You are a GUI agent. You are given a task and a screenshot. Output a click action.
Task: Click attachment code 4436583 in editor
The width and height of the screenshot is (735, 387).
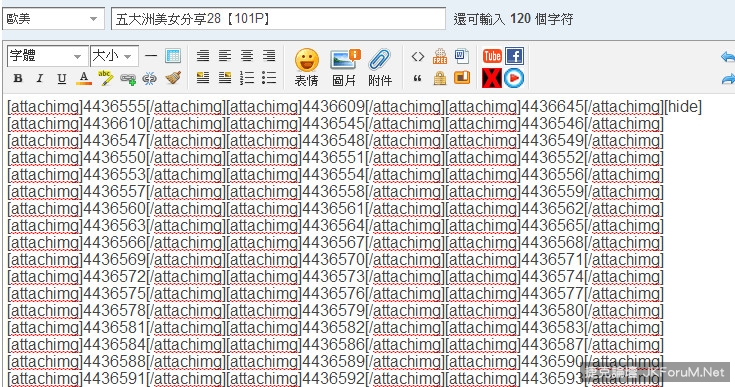click(x=552, y=327)
